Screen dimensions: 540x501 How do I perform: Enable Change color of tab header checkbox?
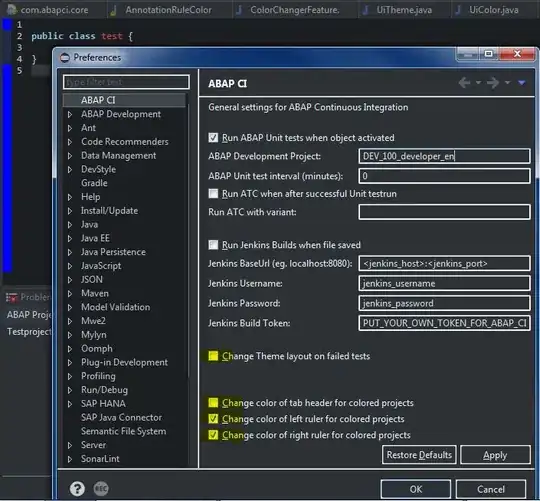pyautogui.click(x=213, y=403)
